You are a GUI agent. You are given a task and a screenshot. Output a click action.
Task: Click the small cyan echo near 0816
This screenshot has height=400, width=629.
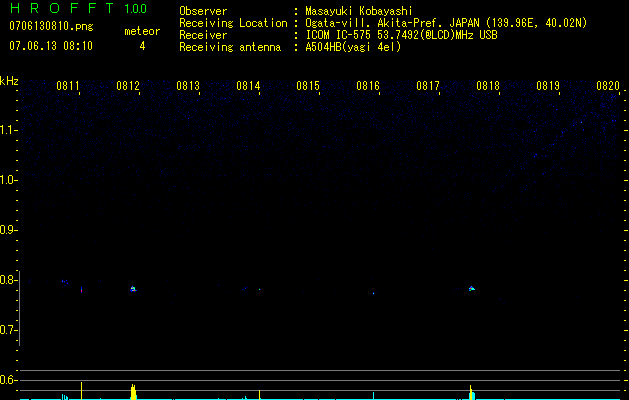(373, 293)
